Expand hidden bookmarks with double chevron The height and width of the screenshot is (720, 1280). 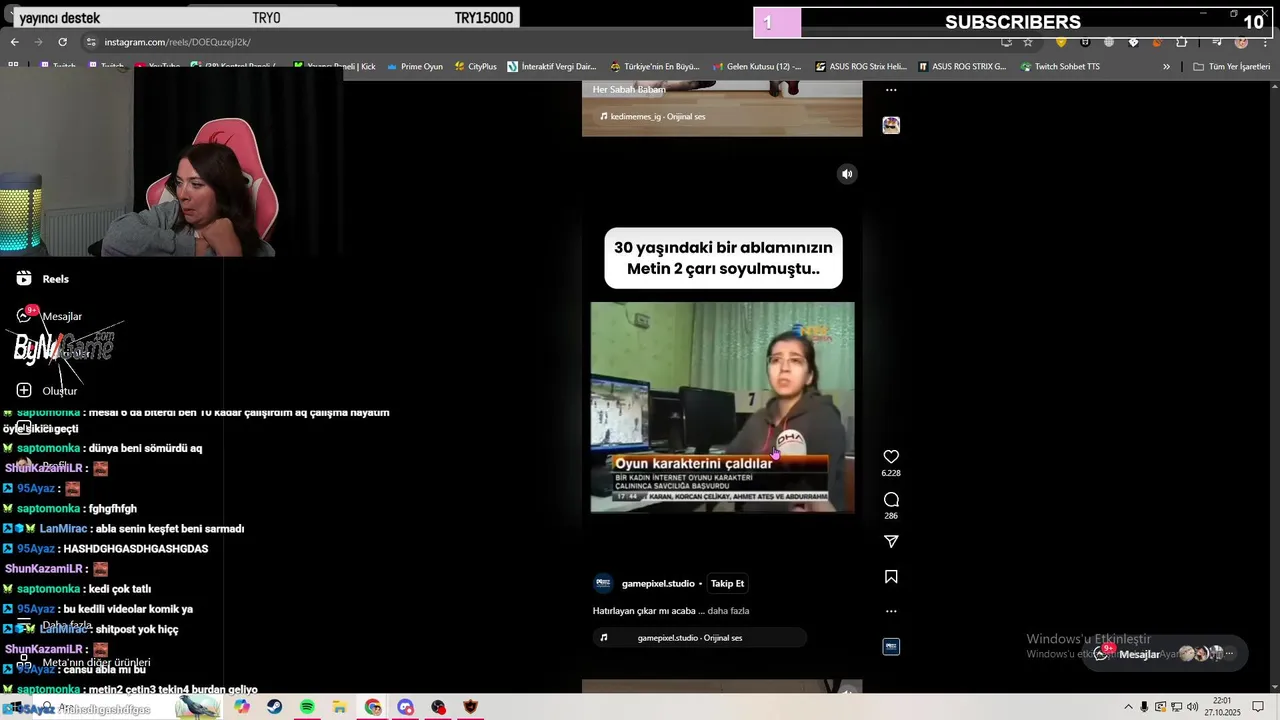pos(1166,67)
